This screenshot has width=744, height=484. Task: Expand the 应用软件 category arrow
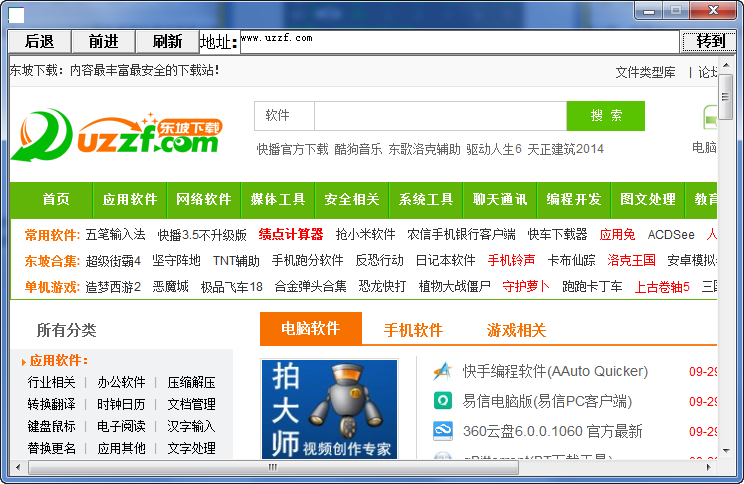[23, 362]
